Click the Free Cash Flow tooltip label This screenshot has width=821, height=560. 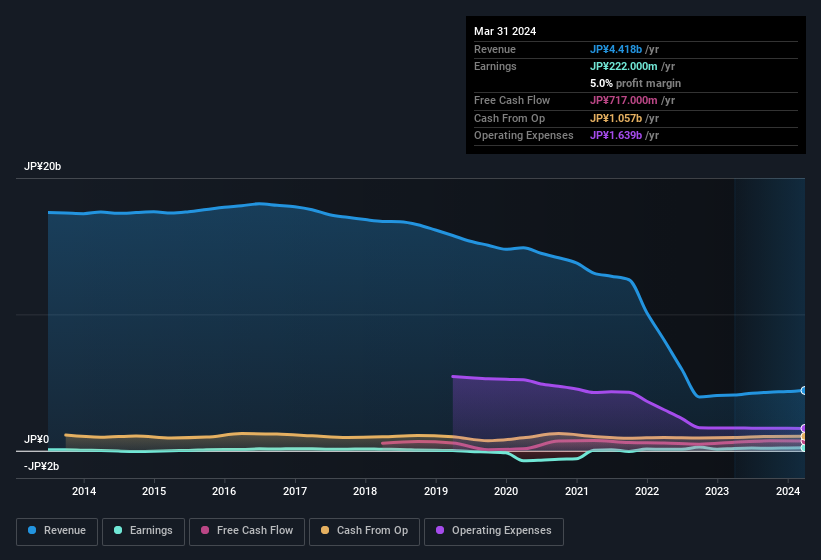(x=512, y=100)
